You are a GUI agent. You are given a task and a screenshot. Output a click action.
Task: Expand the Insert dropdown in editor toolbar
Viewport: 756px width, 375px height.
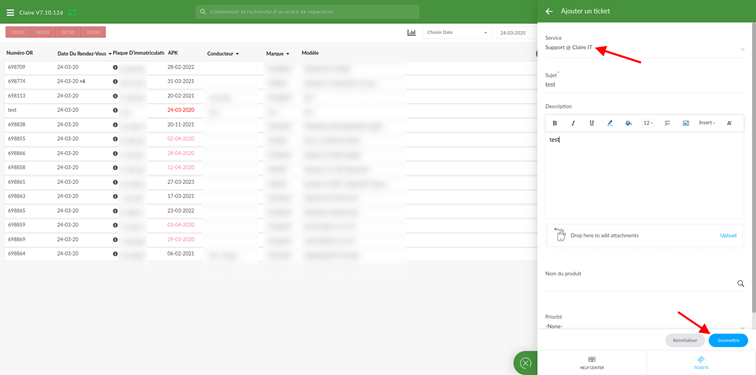[x=707, y=123]
